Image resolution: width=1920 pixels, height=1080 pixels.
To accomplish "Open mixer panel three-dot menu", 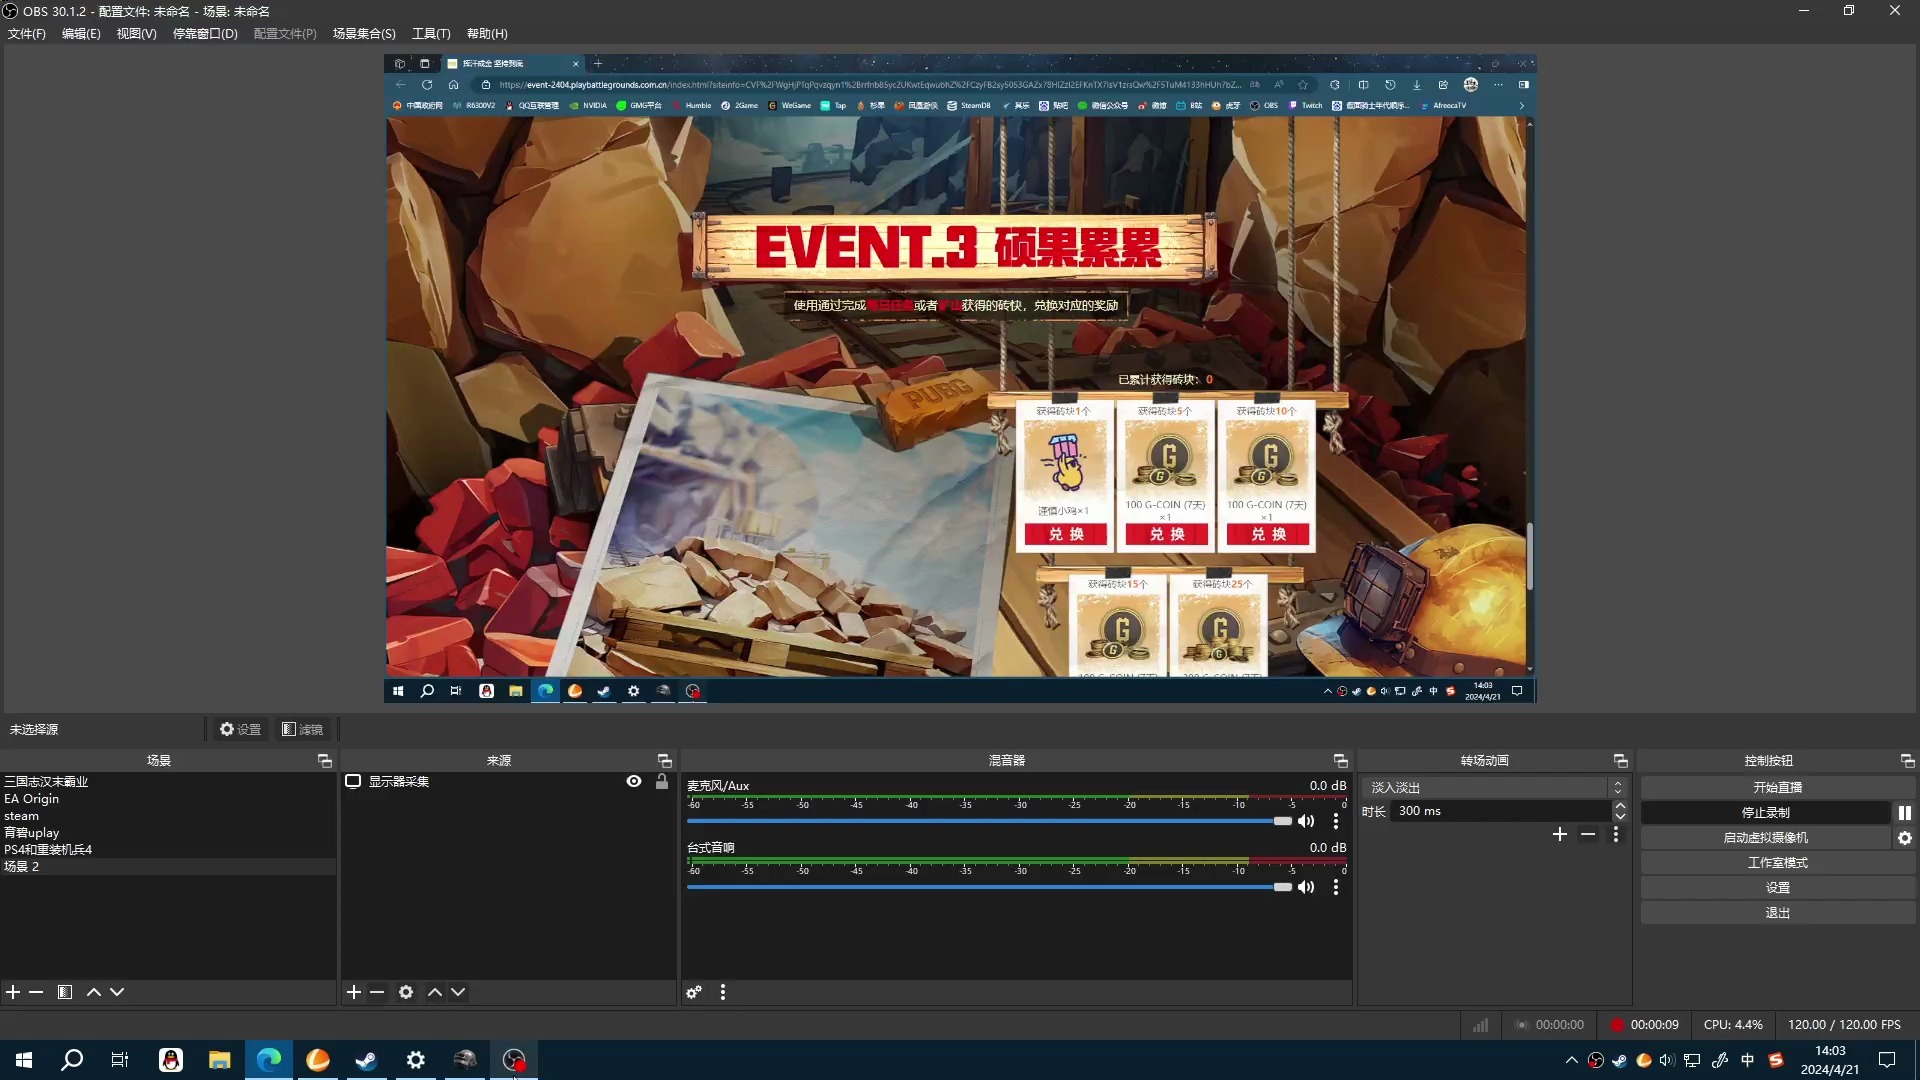I will pyautogui.click(x=723, y=992).
